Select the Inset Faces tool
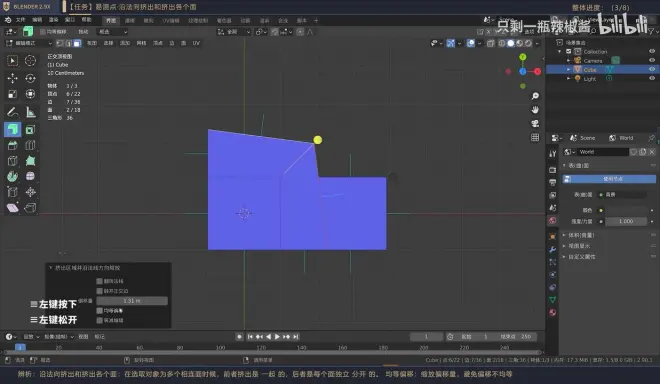 pos(30,130)
